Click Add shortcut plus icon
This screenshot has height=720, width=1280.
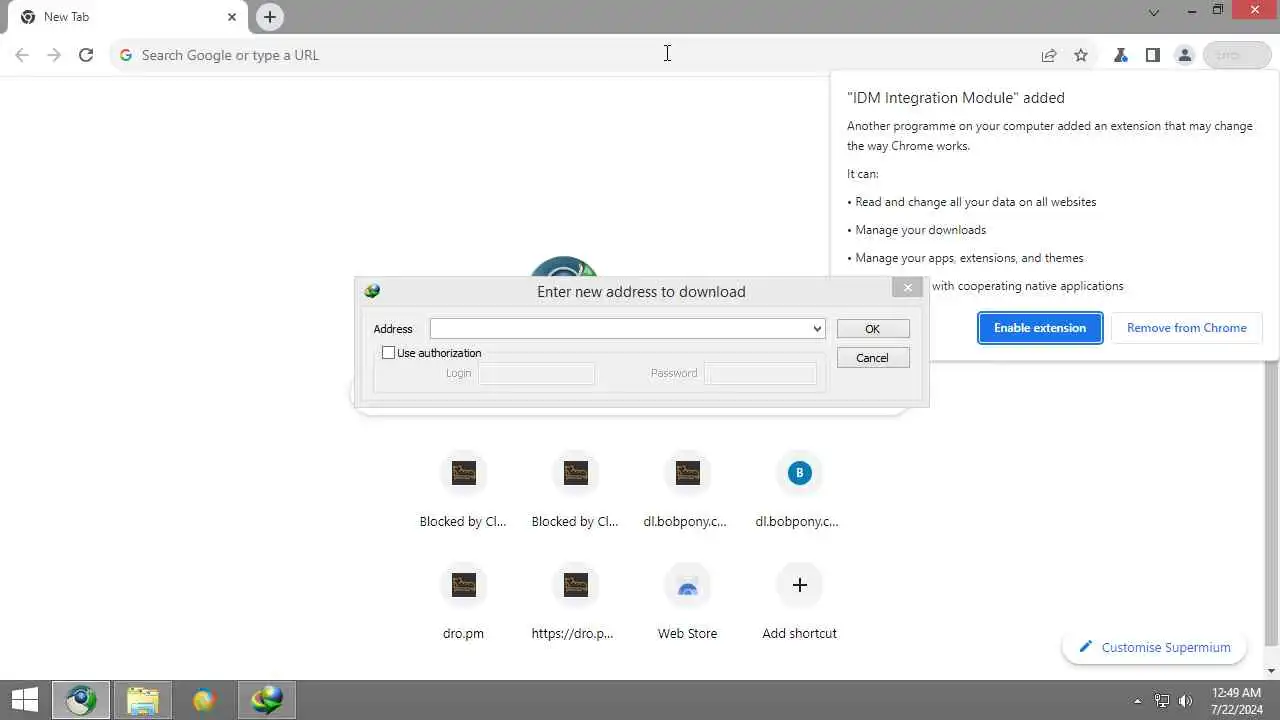(x=799, y=585)
